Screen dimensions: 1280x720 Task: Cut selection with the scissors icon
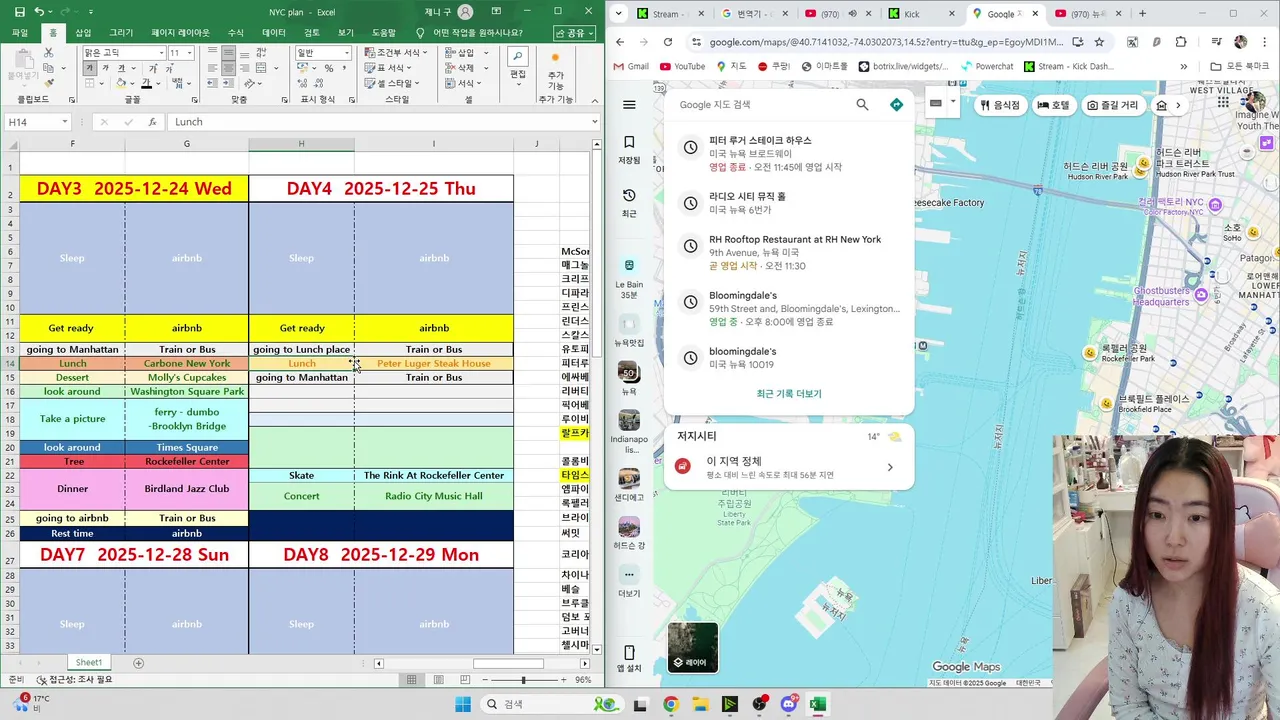pos(48,53)
